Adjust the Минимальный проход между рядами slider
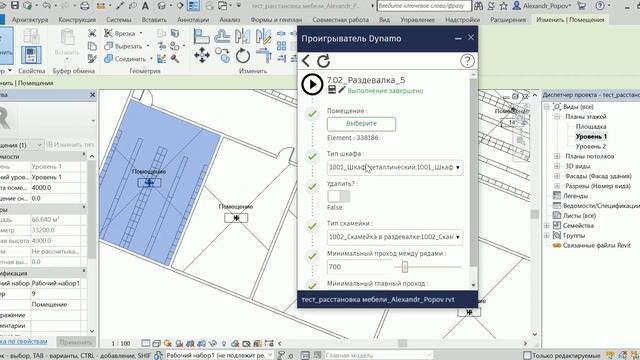 (x=404, y=267)
